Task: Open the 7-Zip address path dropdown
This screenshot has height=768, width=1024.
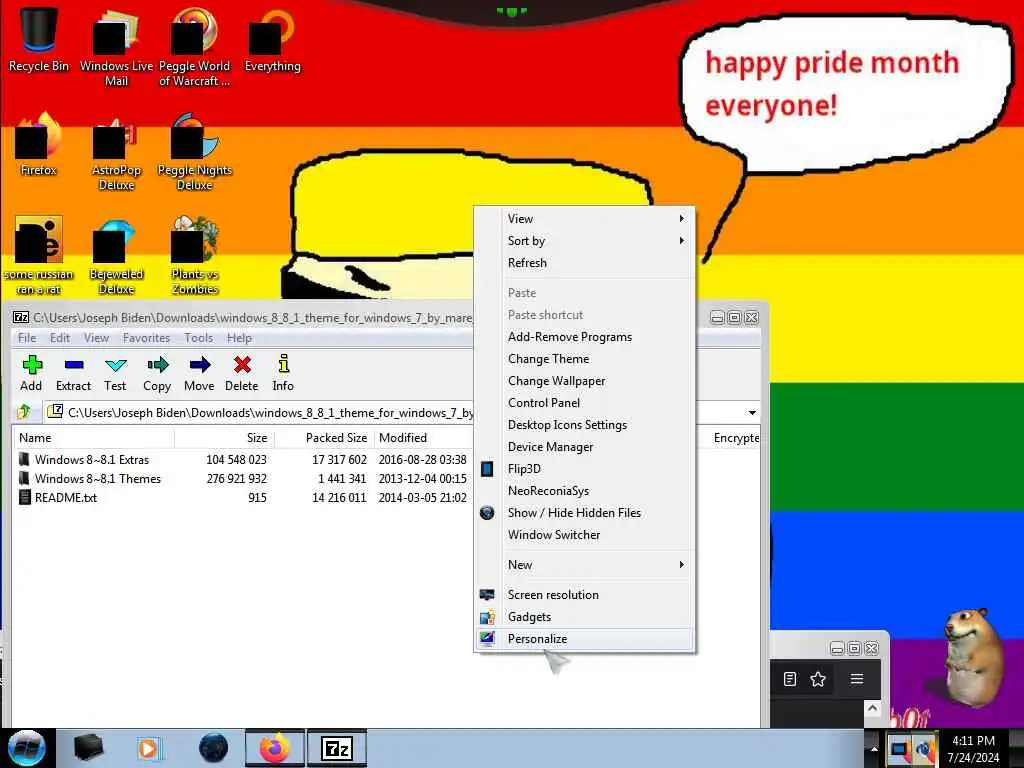Action: [752, 413]
